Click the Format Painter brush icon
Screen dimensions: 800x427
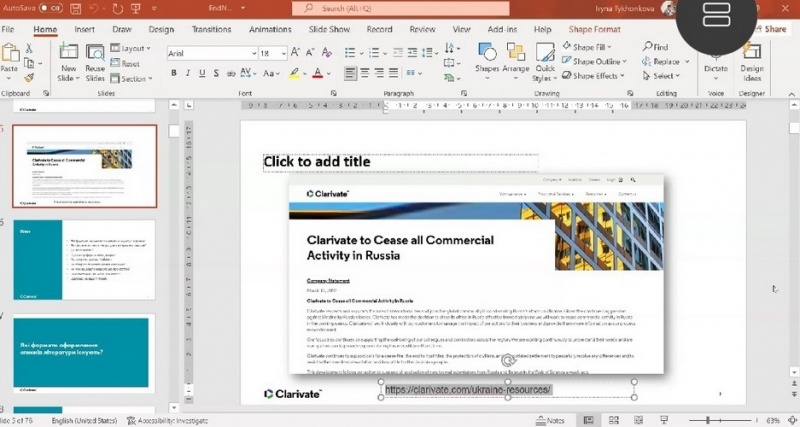[30, 76]
